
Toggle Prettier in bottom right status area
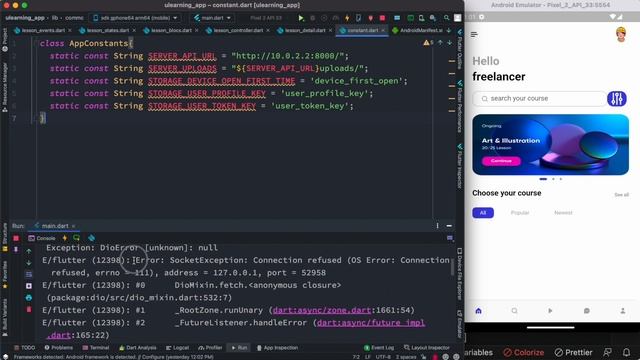pos(573,352)
